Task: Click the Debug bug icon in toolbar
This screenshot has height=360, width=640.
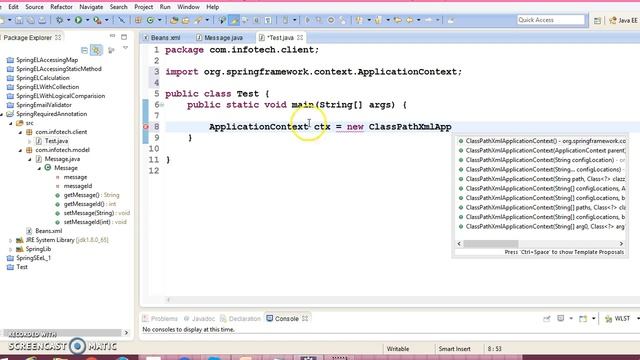Action: (60, 20)
